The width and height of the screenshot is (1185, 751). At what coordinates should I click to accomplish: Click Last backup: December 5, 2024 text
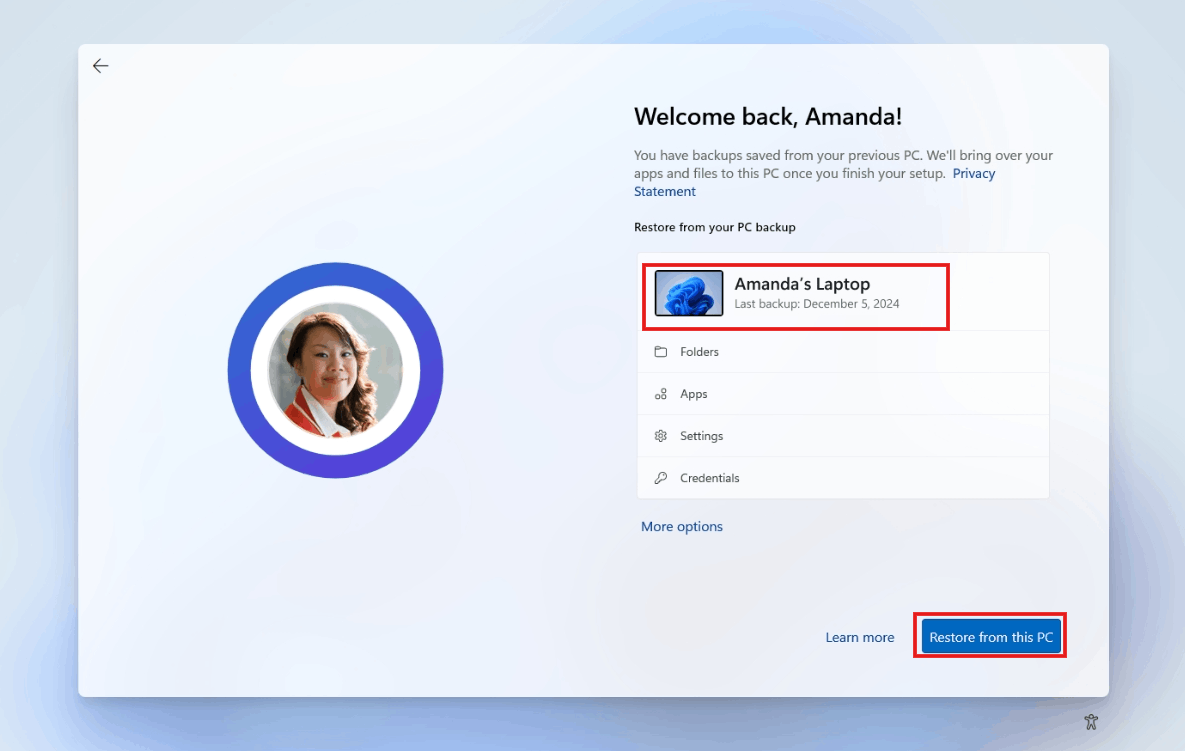click(817, 304)
